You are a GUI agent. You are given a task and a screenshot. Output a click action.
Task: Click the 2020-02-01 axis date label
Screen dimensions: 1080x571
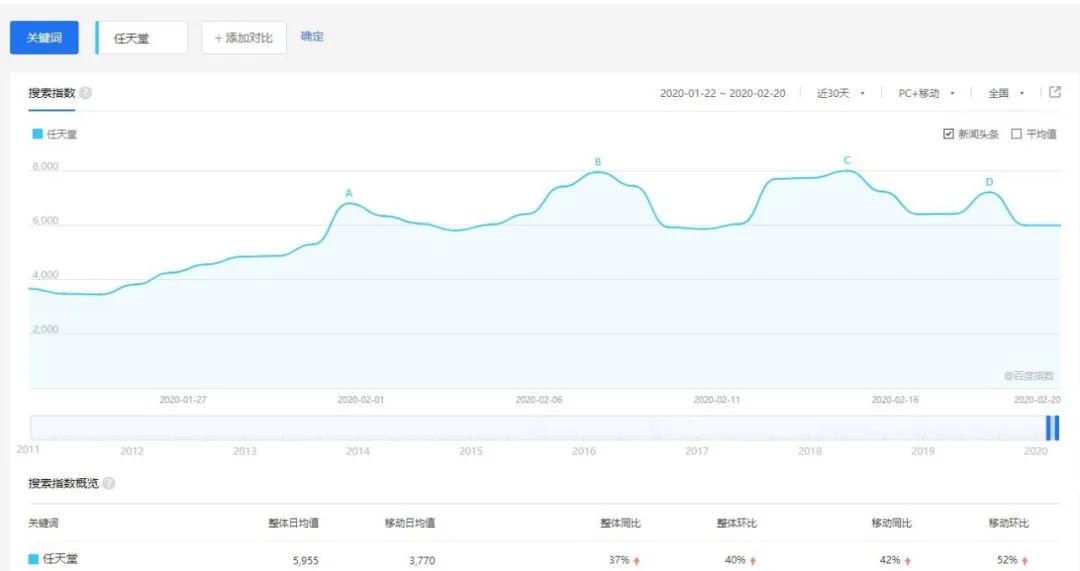point(361,399)
